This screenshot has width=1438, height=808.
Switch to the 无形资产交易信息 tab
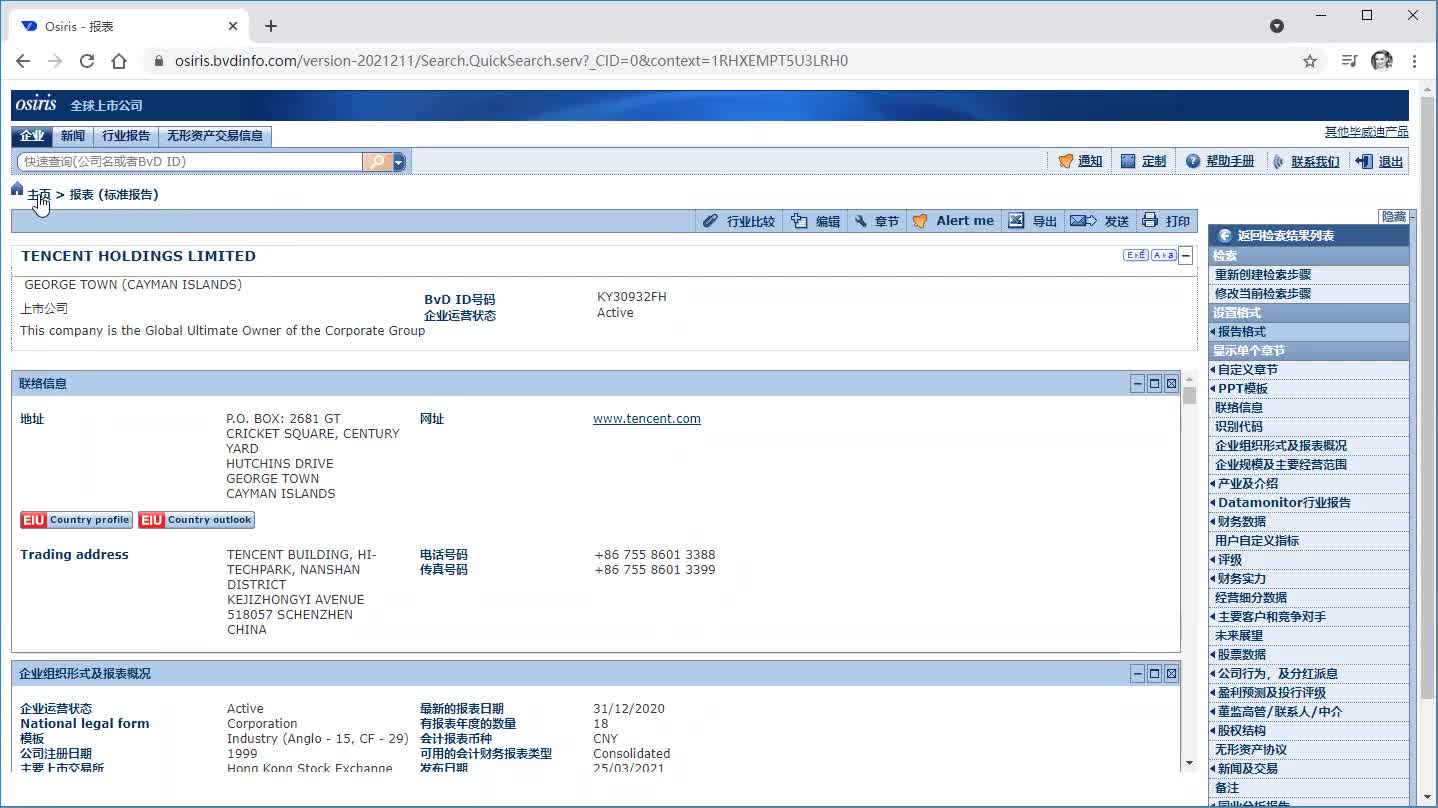tap(215, 136)
